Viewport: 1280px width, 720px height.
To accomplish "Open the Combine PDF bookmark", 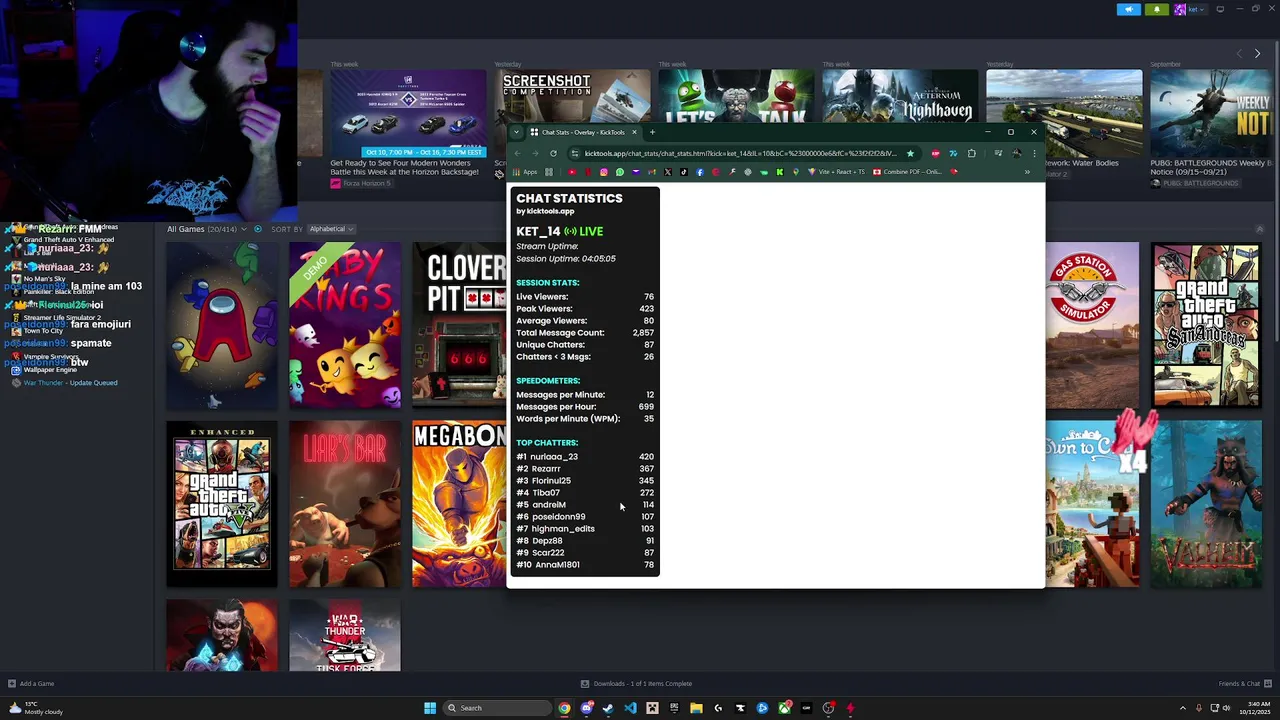I will click(x=908, y=172).
